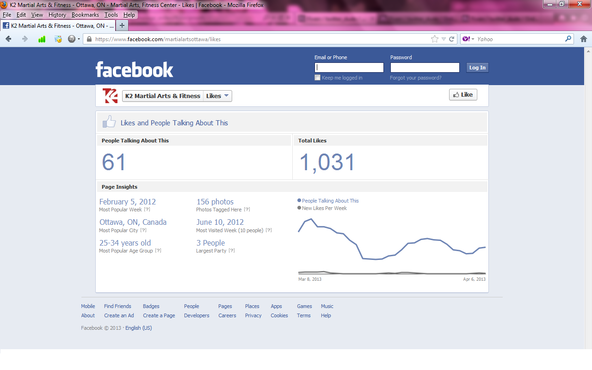Click help marker beside Most Popular Age Group
592x370 pixels.
(158, 251)
